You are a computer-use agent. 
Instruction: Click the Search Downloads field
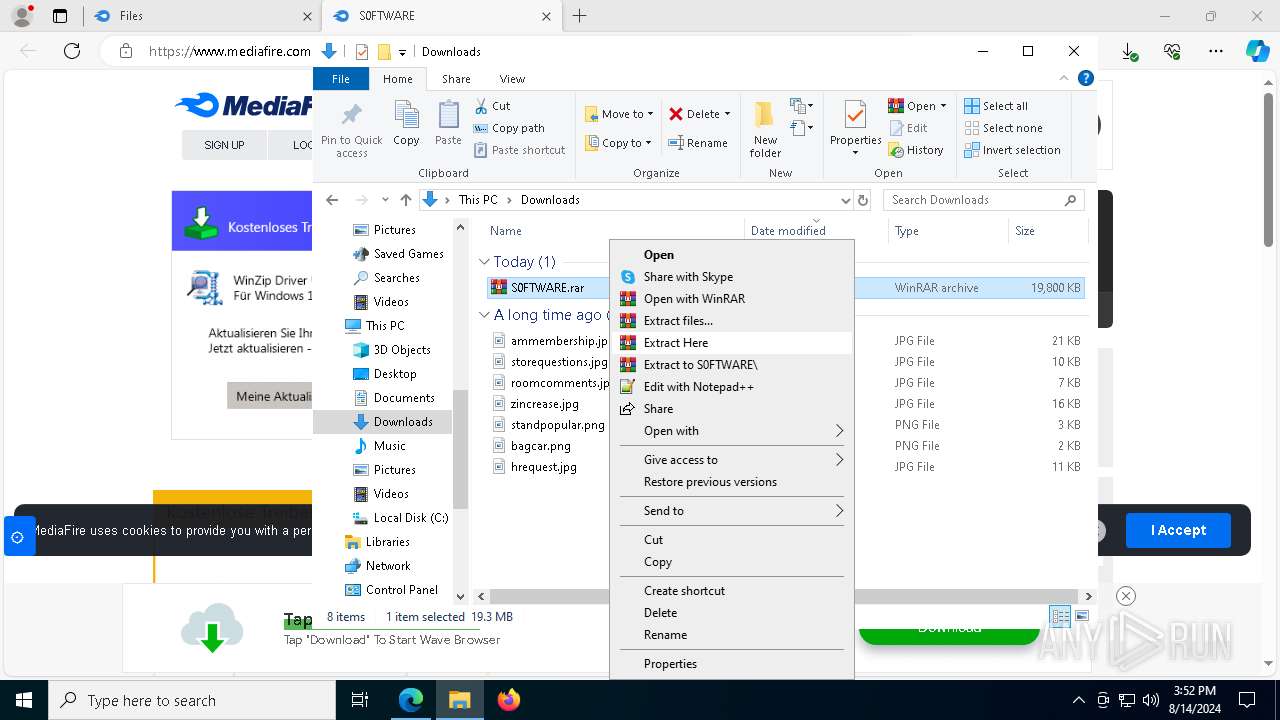point(984,200)
